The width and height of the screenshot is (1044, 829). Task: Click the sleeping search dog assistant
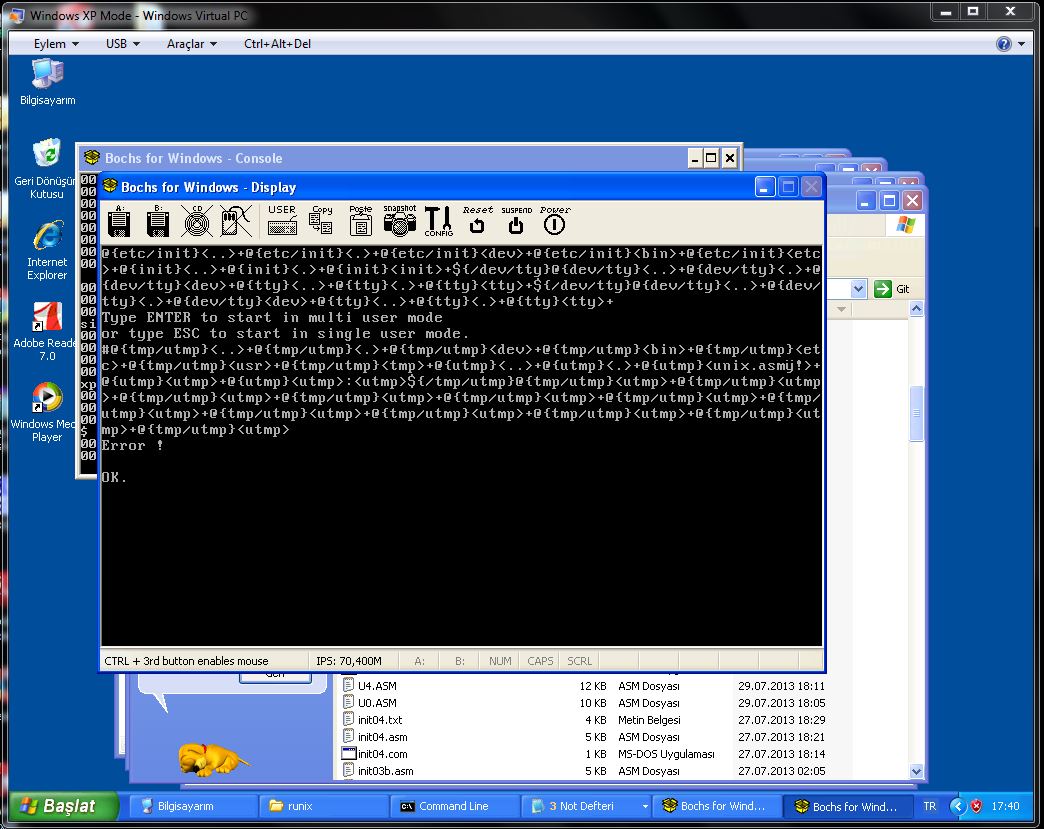click(x=212, y=759)
